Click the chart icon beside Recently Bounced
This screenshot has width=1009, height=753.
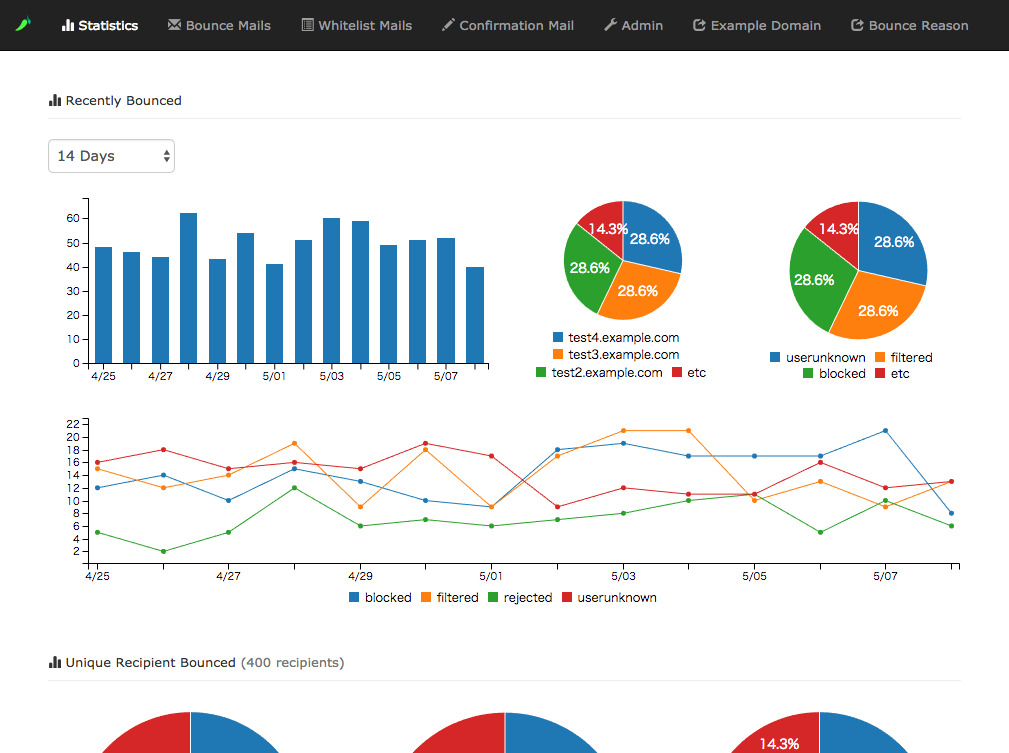[55, 100]
